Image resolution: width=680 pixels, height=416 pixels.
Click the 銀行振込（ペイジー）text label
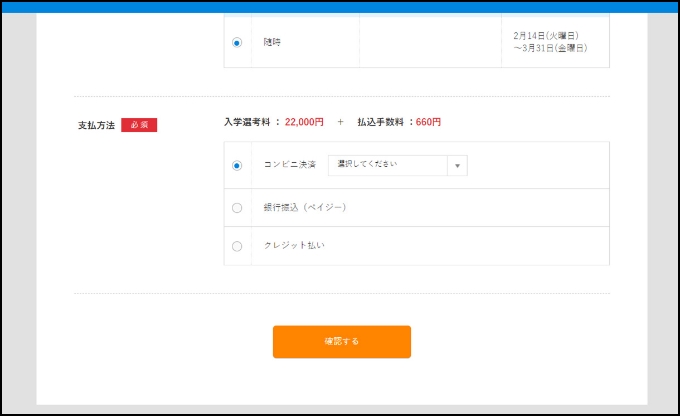304,207
